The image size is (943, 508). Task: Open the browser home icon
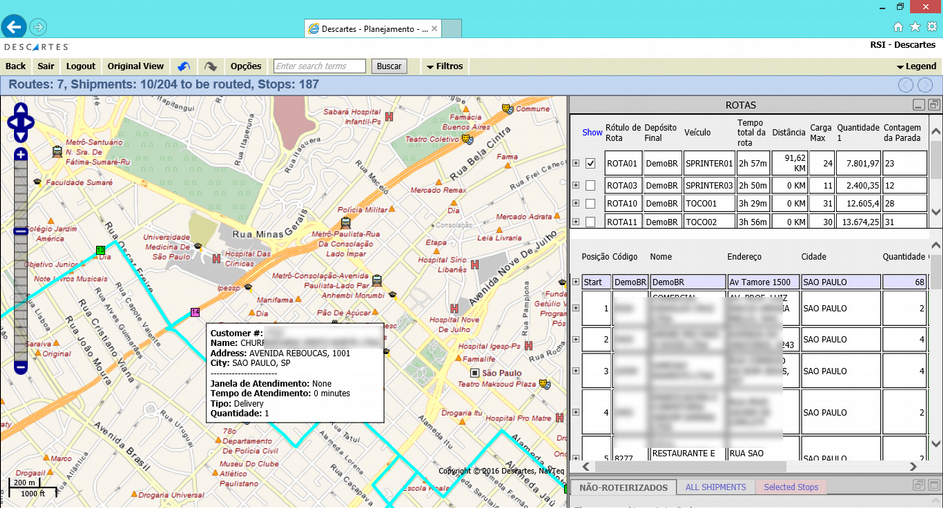898,26
